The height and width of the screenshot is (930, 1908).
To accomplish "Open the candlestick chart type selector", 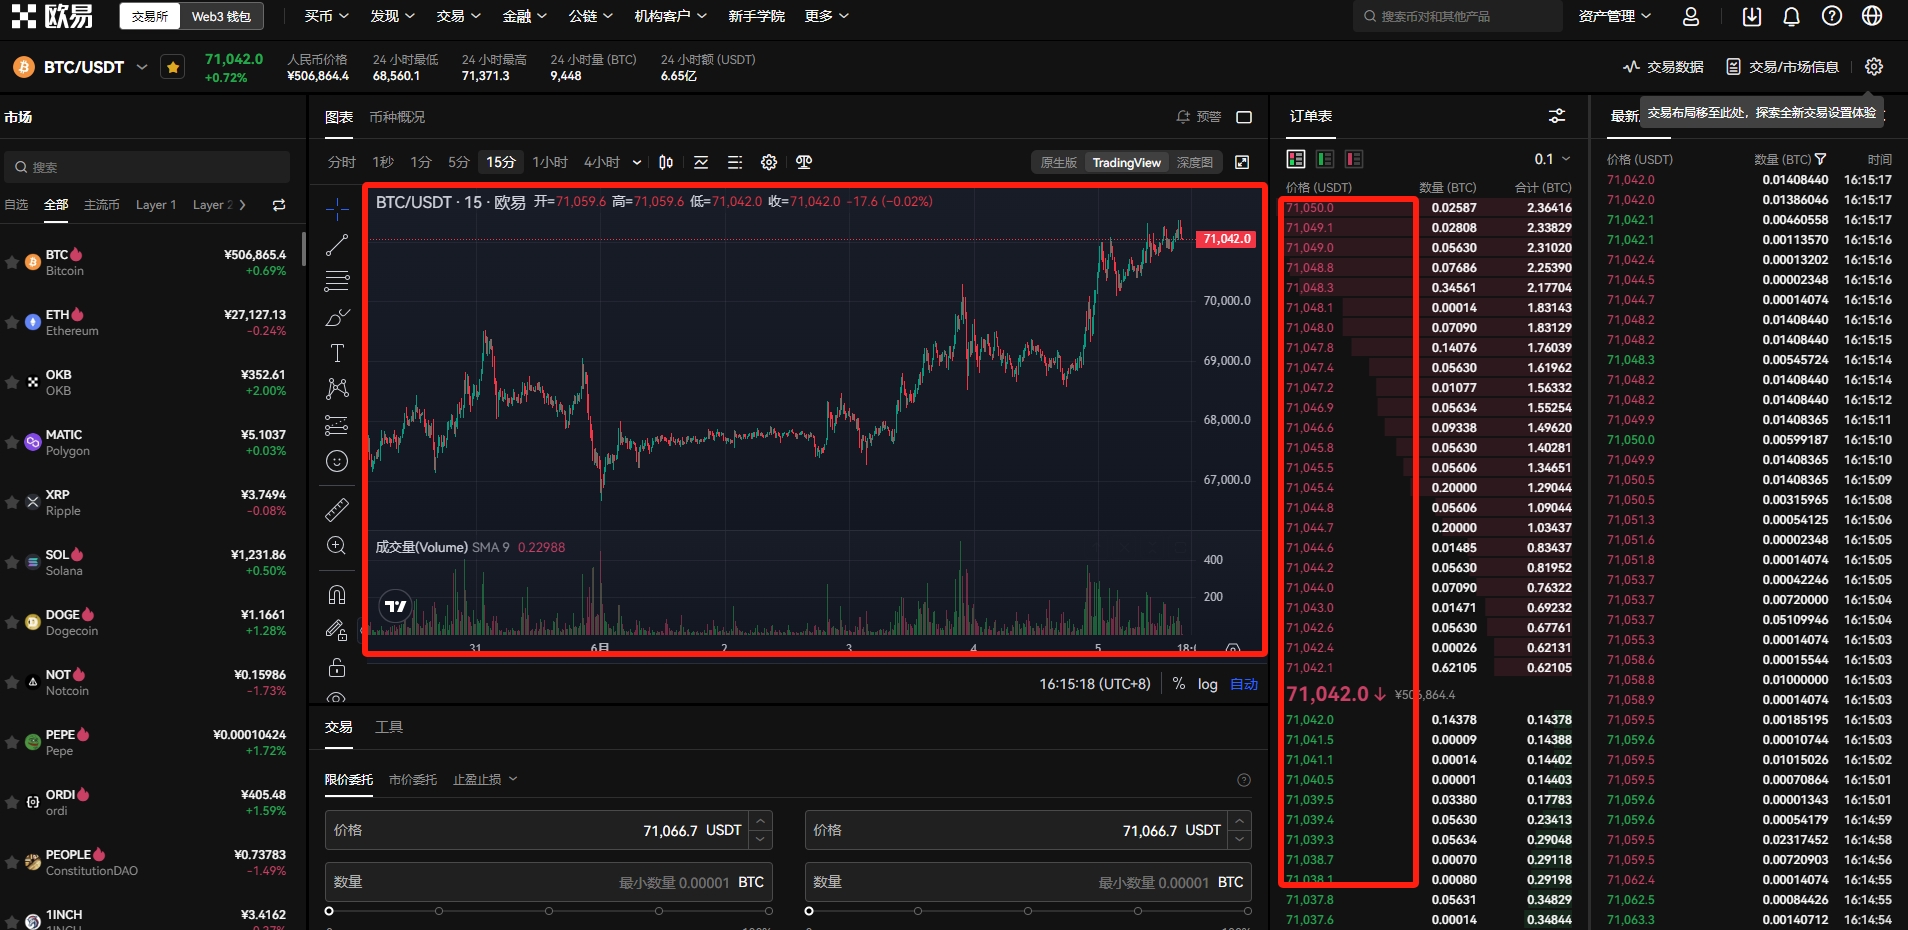I will pyautogui.click(x=666, y=162).
